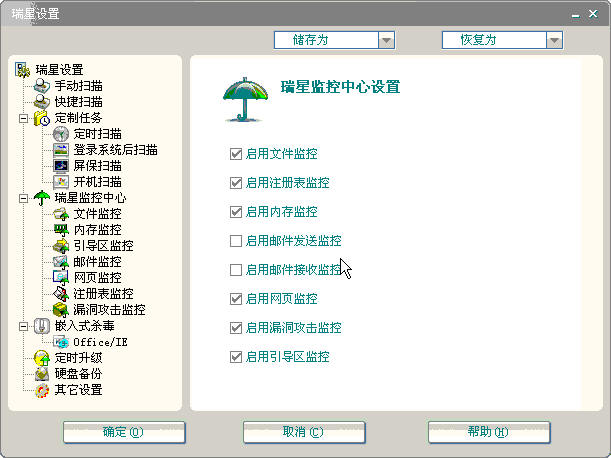Viewport: 611px width, 458px height.
Task: Select 注册表监控 tree label
Action: coord(103,294)
